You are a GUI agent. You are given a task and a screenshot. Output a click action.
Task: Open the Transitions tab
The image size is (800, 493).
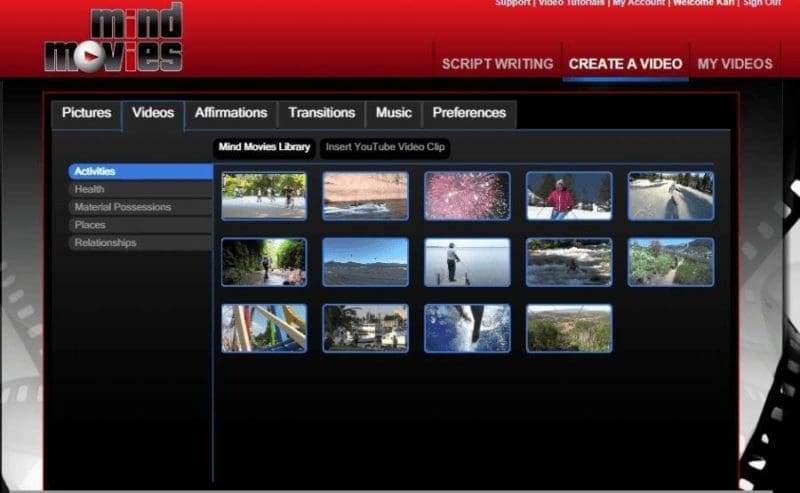tap(321, 113)
